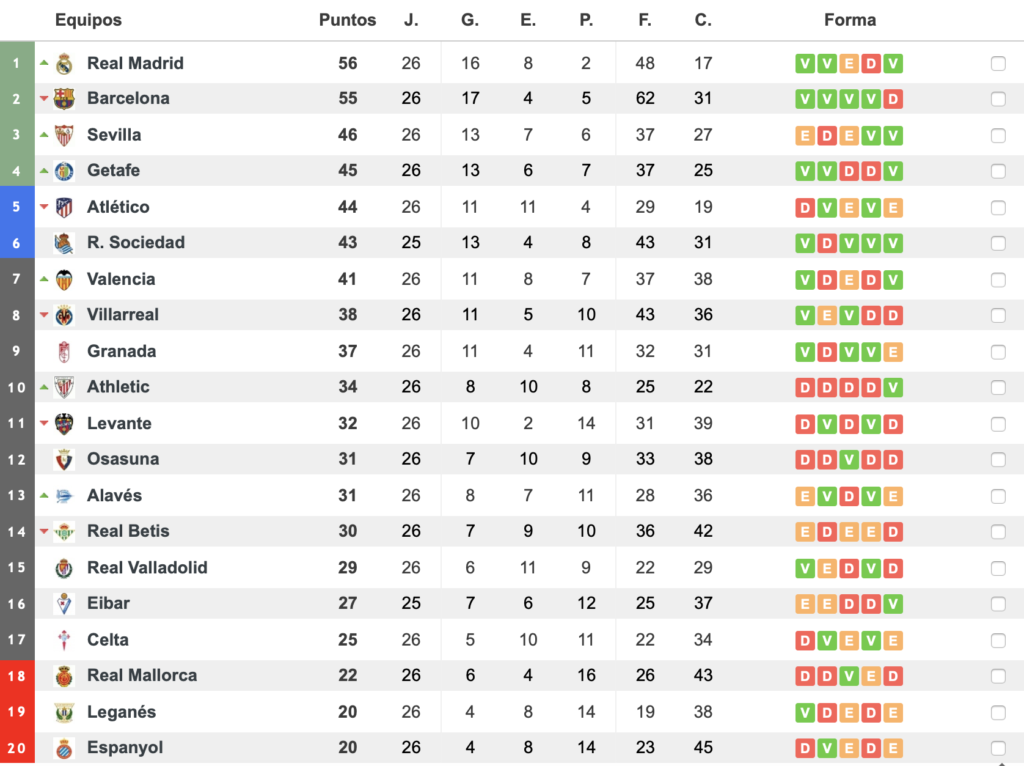This screenshot has height=766, width=1024.
Task: Tick the checkbox in Leganés row
Action: pos(998,712)
